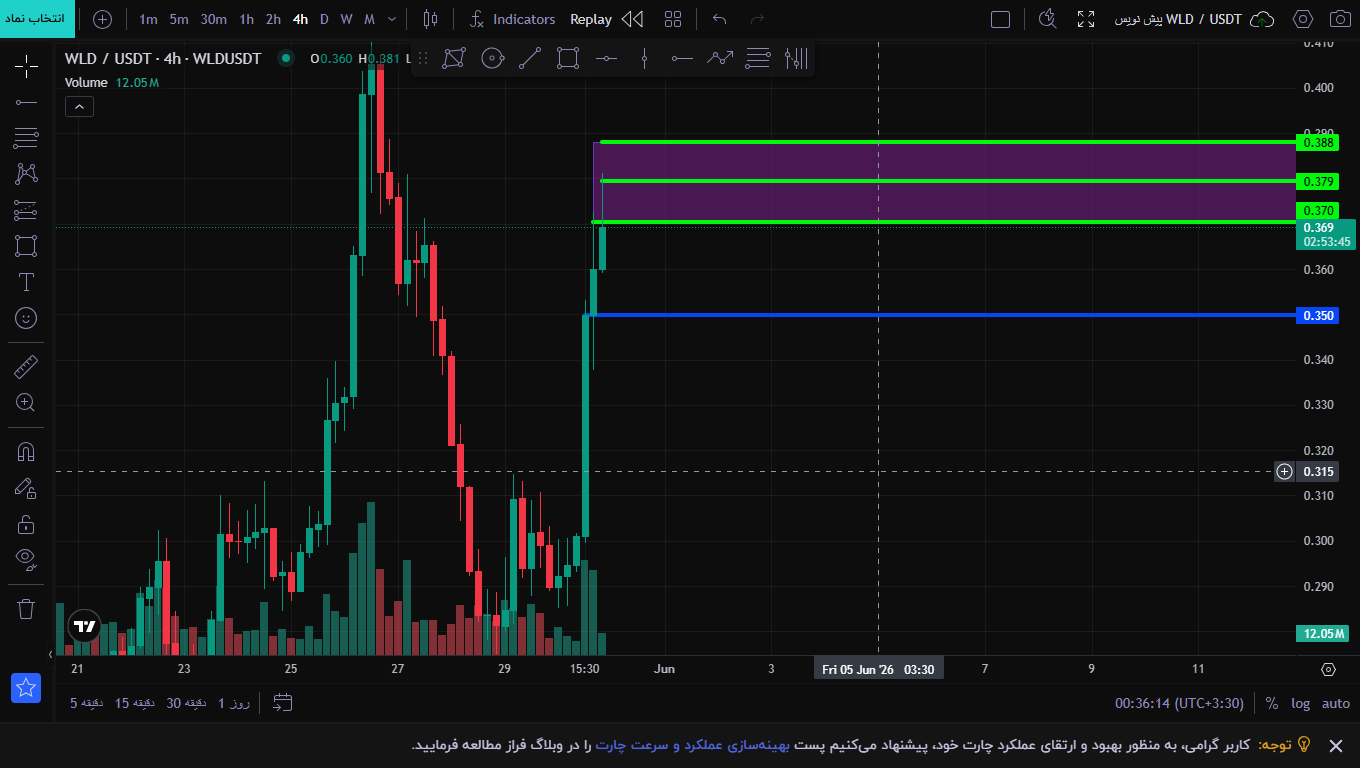The height and width of the screenshot is (768, 1360).
Task: Pick the circle tool in floating toolbar
Action: (492, 58)
